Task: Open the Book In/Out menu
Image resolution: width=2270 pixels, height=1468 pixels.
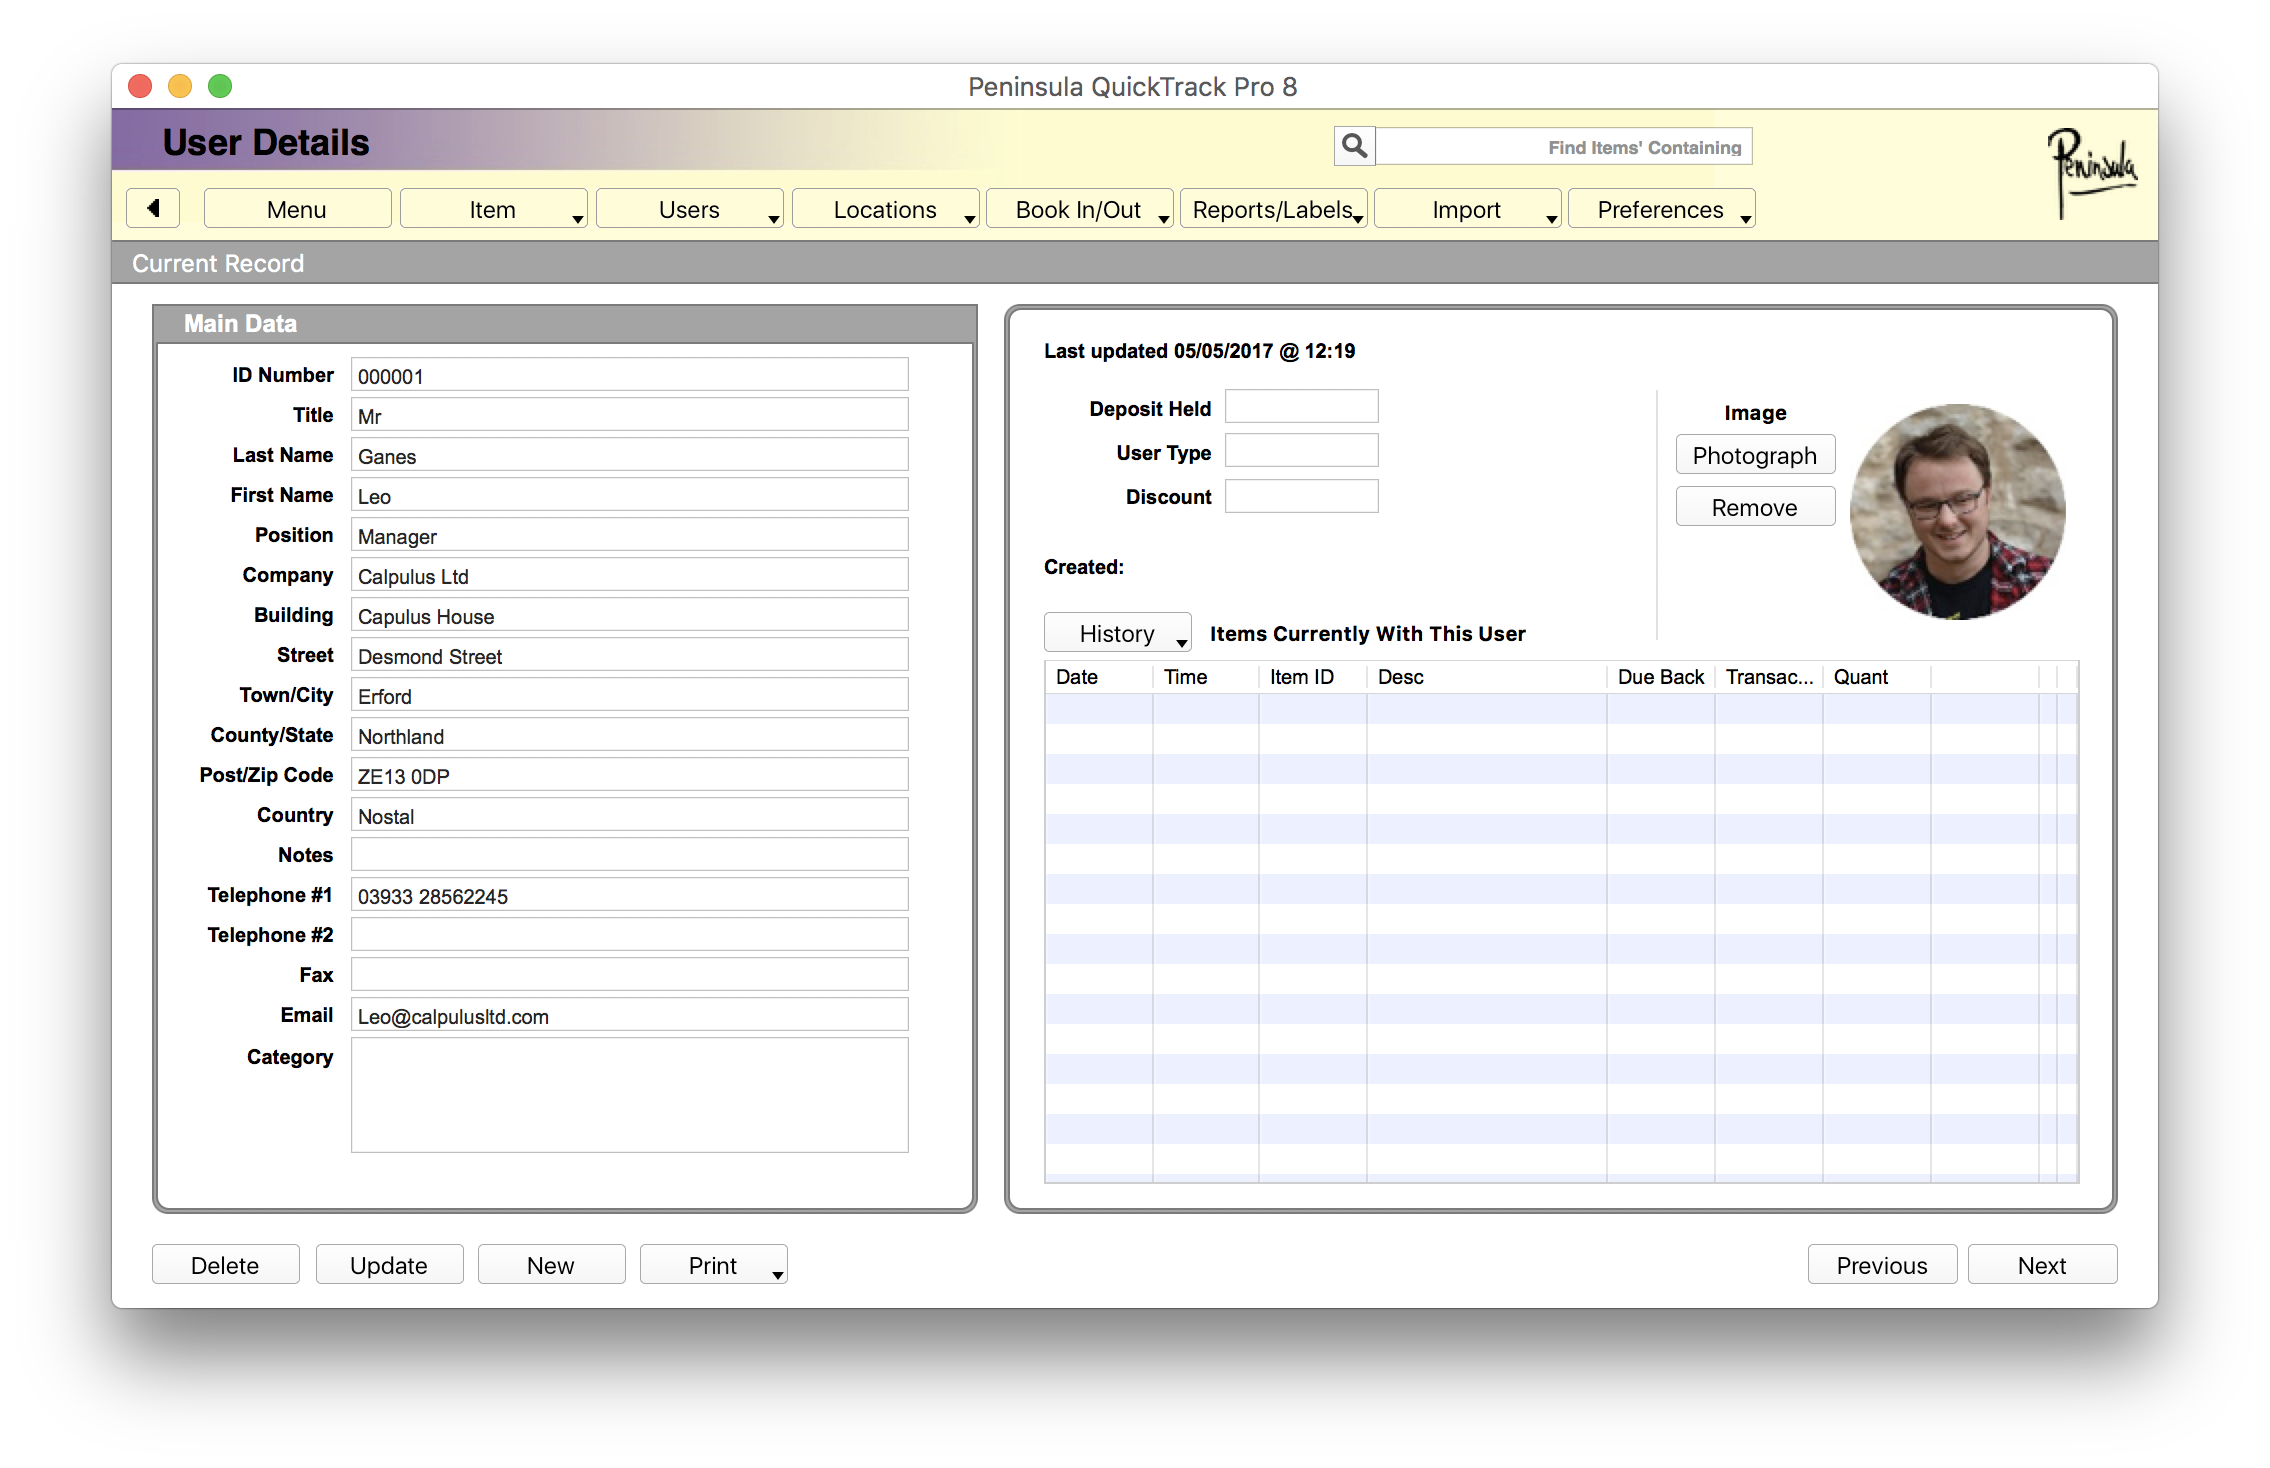Action: coord(1079,209)
